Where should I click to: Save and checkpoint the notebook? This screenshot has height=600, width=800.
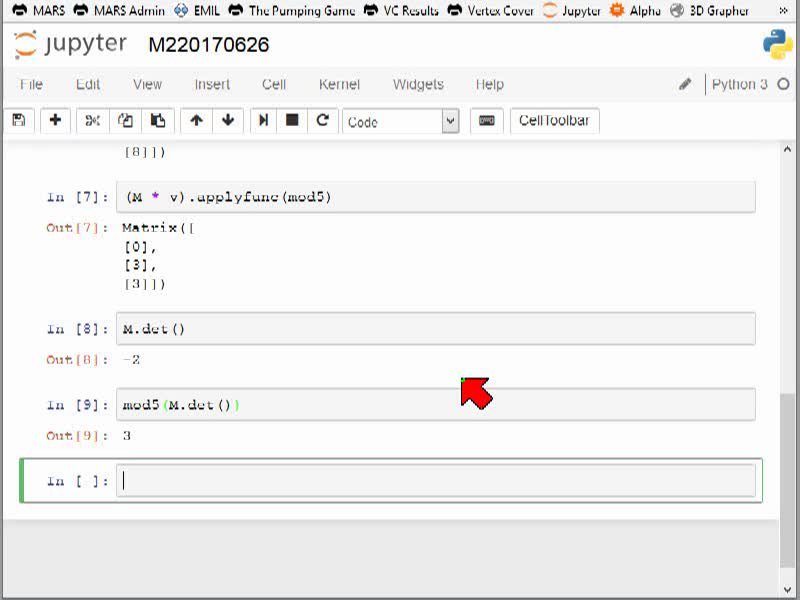tap(19, 120)
